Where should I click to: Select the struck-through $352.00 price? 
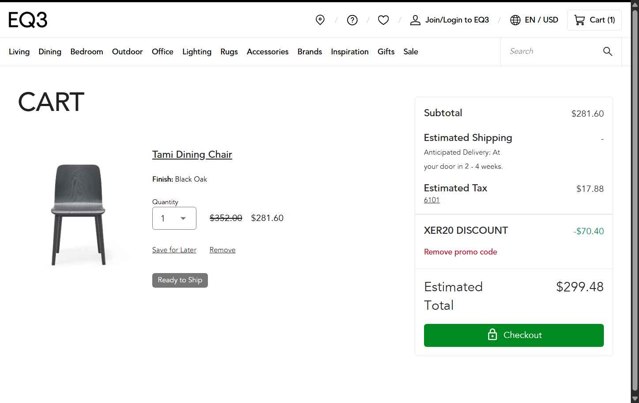coord(226,218)
